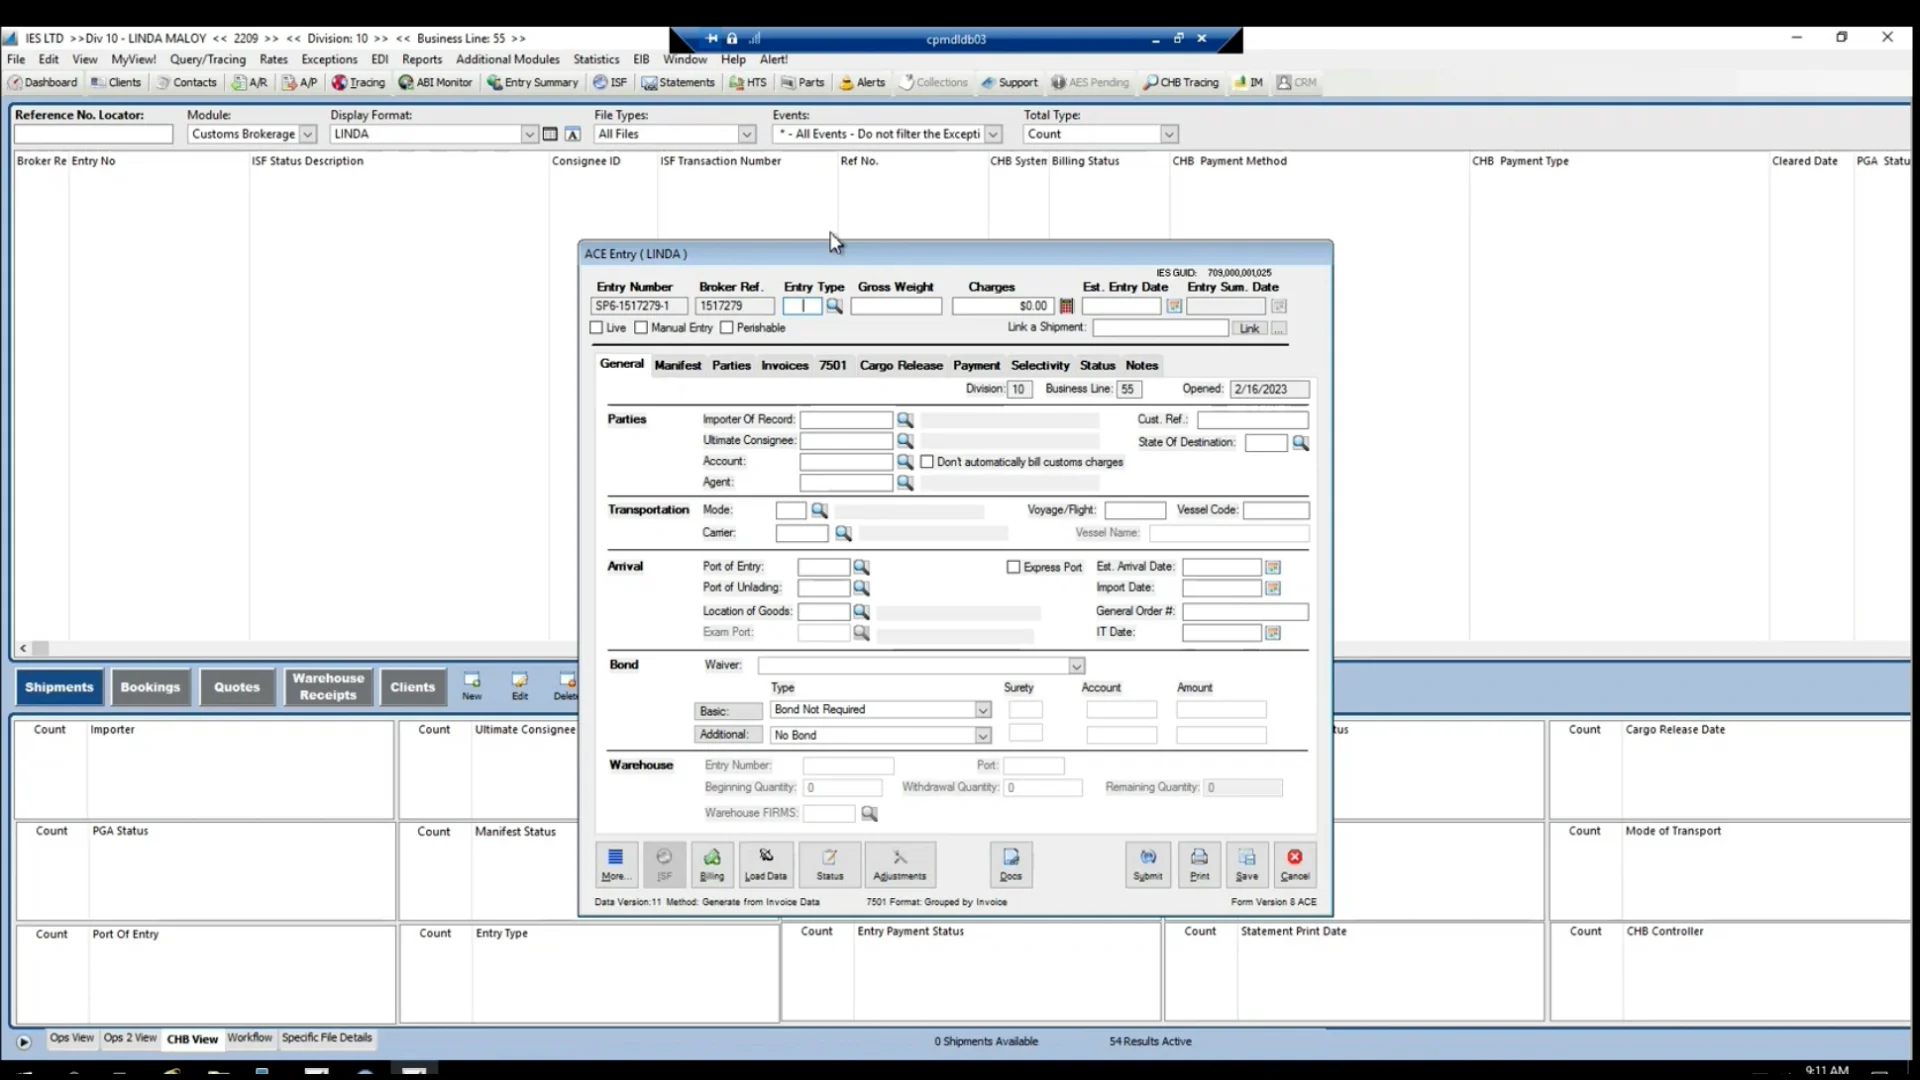Click the Warehouse Receipts button
This screenshot has height=1080, width=1920.
(x=328, y=687)
